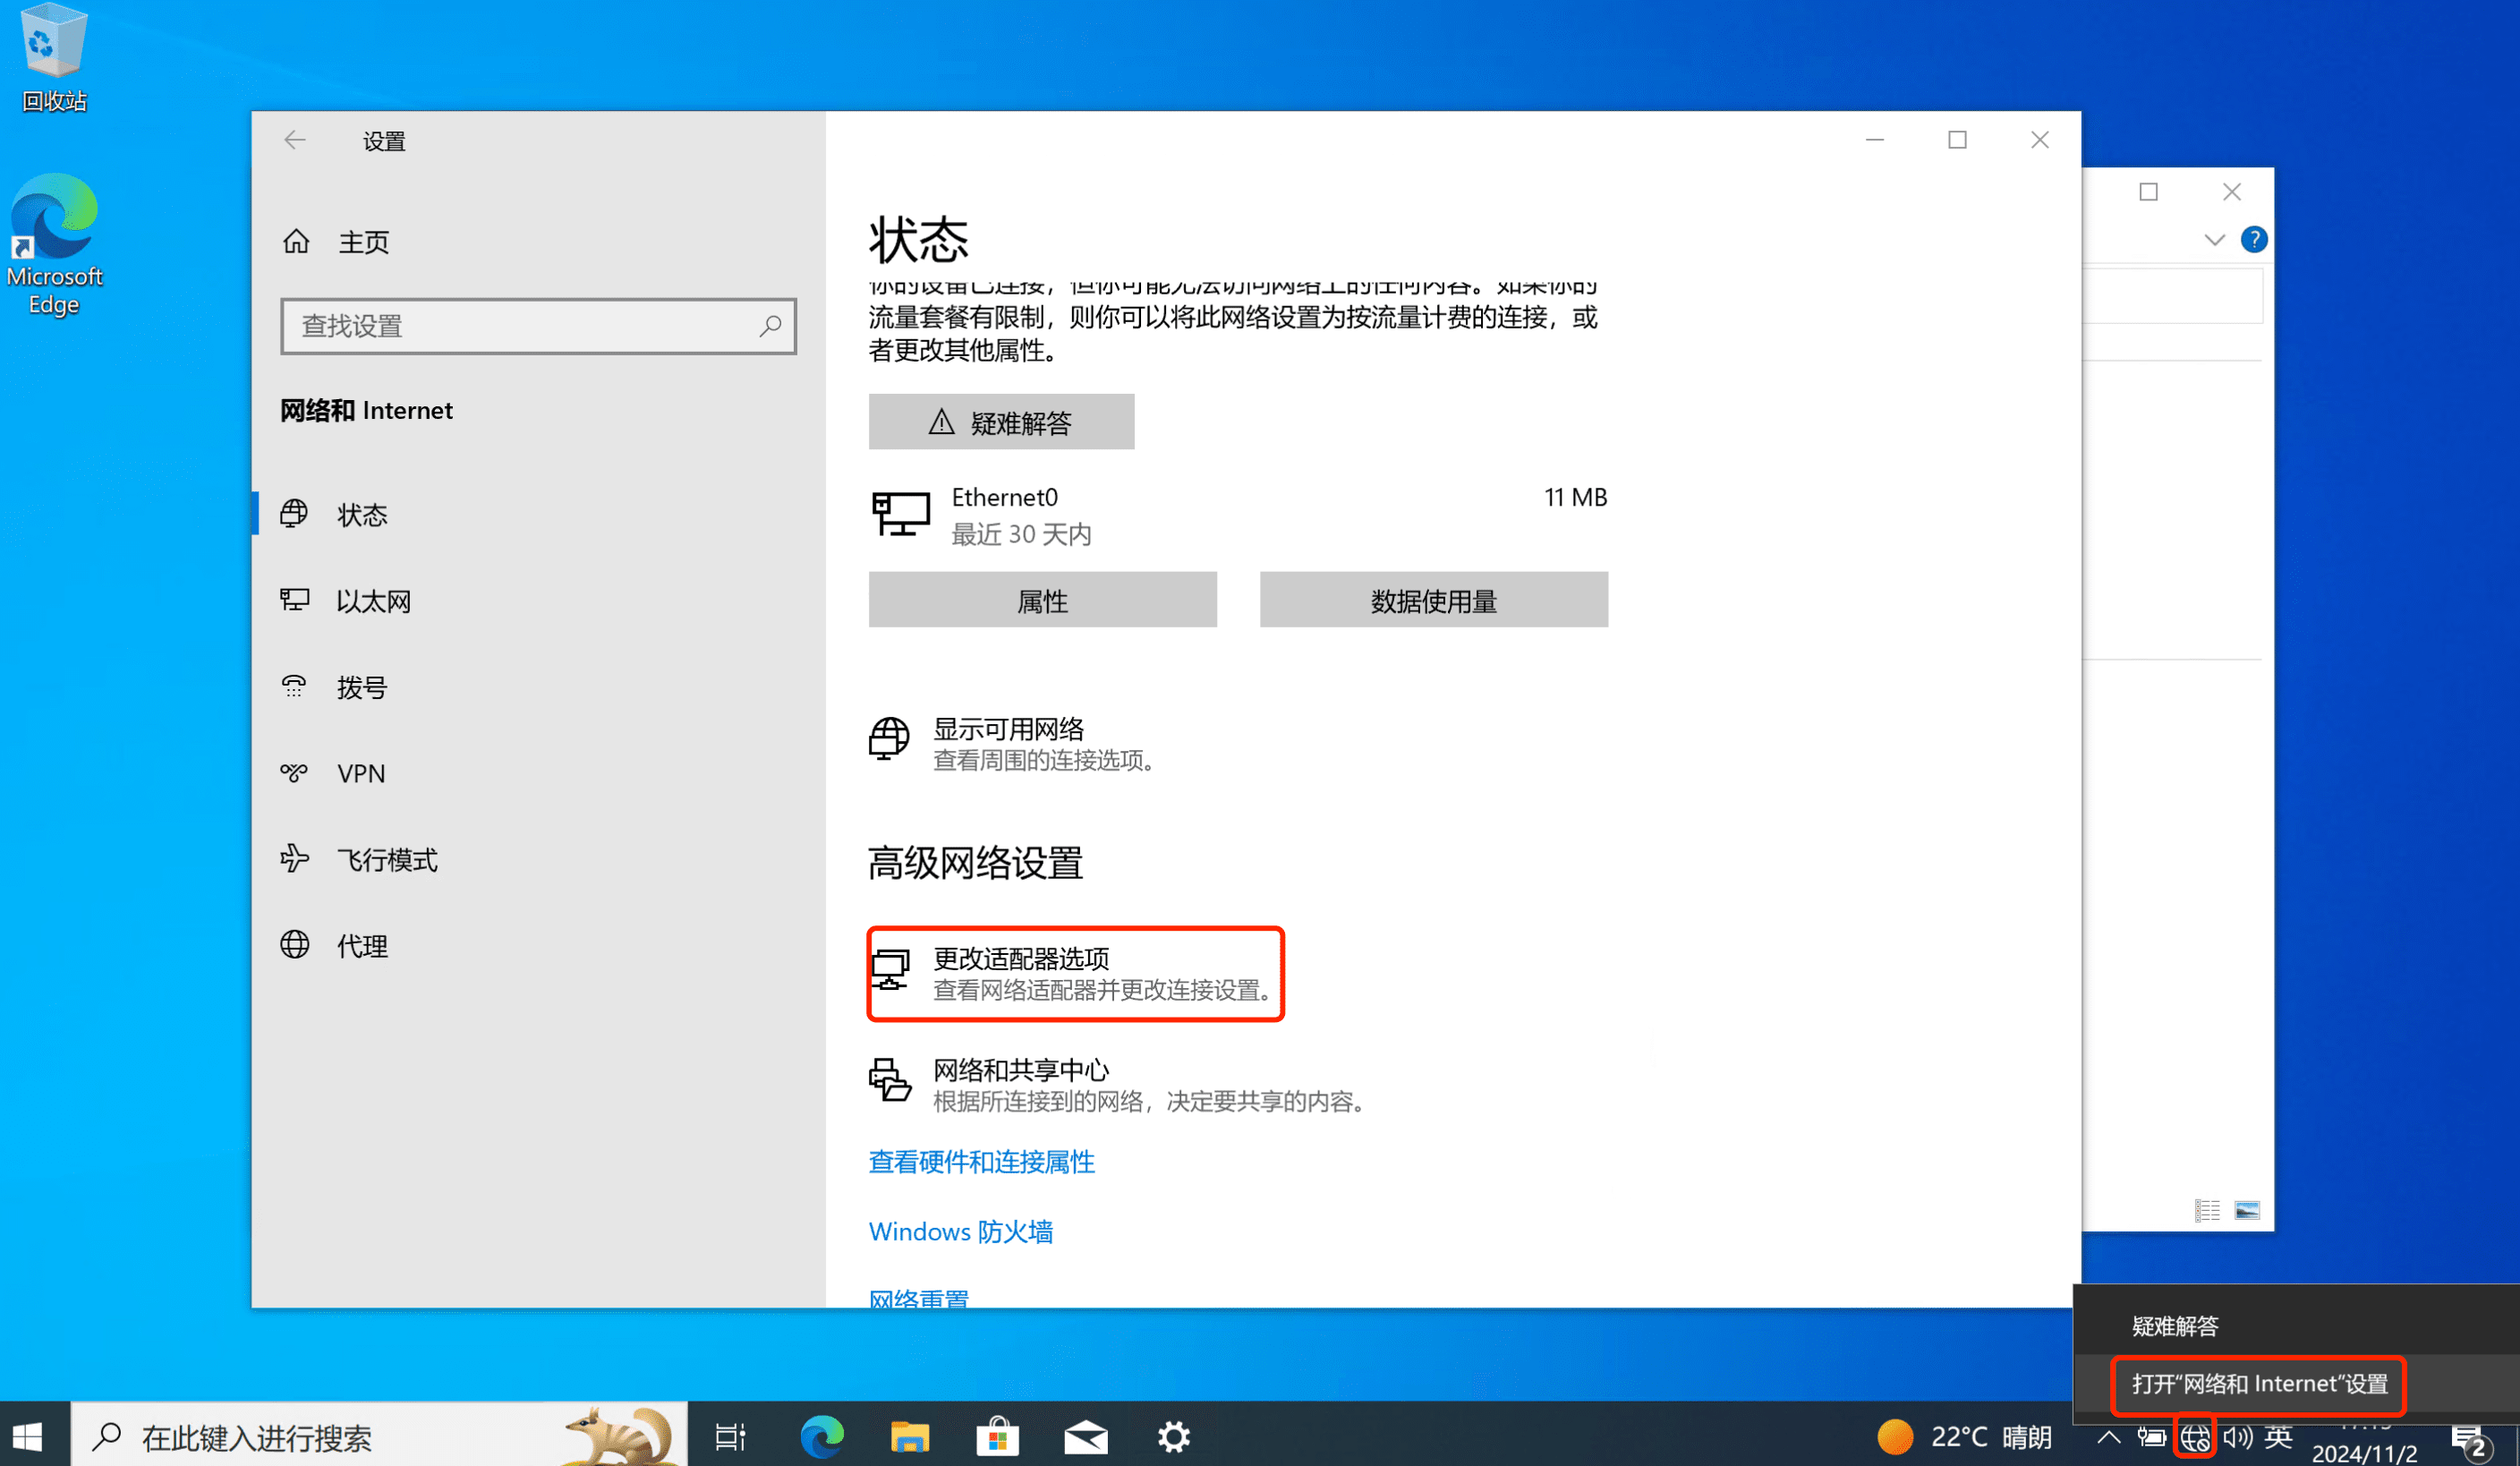Viewport: 2520px width, 1466px height.
Task: Expand hidden system tray icons
Action: 2108,1437
